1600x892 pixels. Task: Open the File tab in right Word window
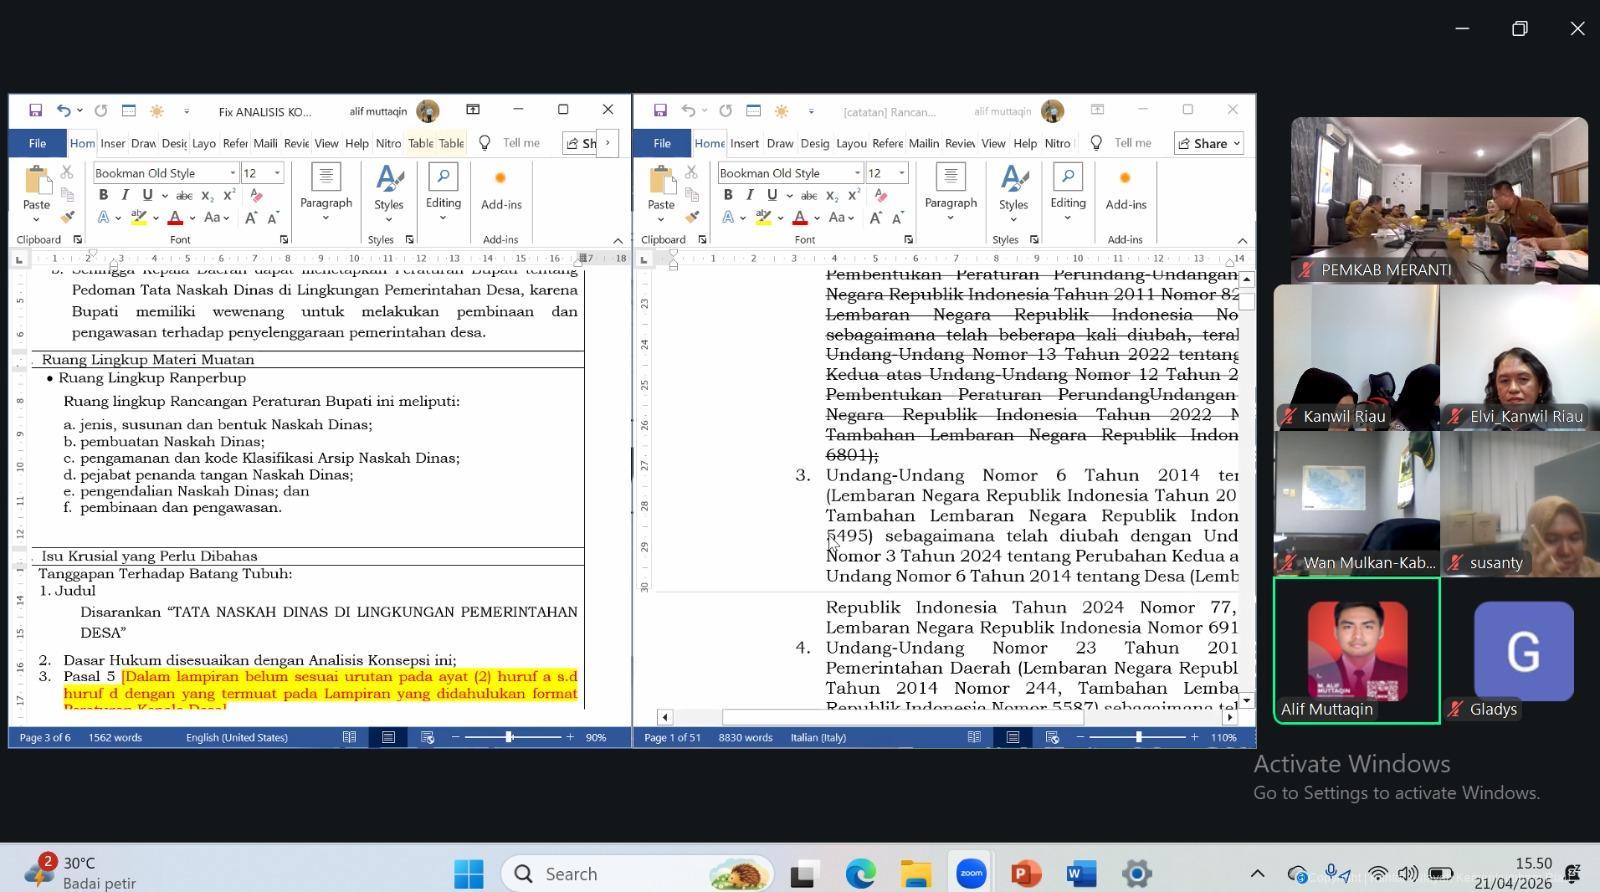coord(661,143)
